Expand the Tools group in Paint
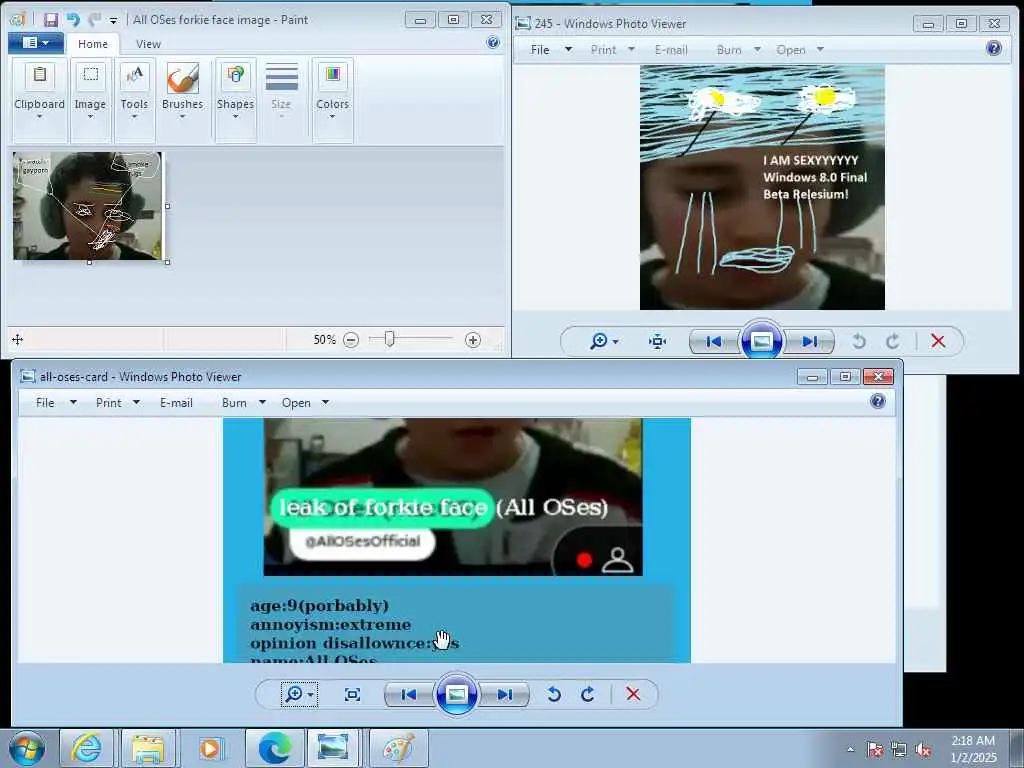 pos(134,99)
